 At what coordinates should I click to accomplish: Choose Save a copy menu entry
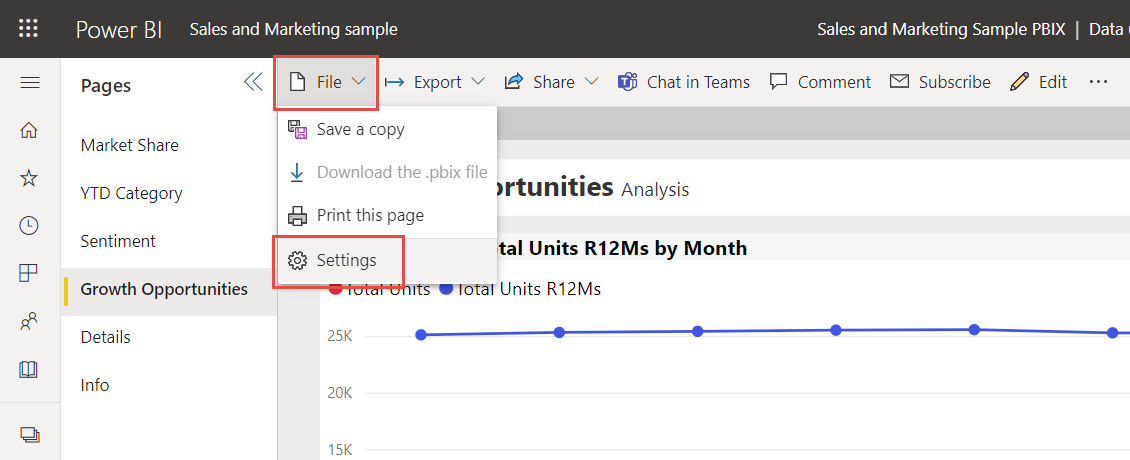click(x=360, y=129)
